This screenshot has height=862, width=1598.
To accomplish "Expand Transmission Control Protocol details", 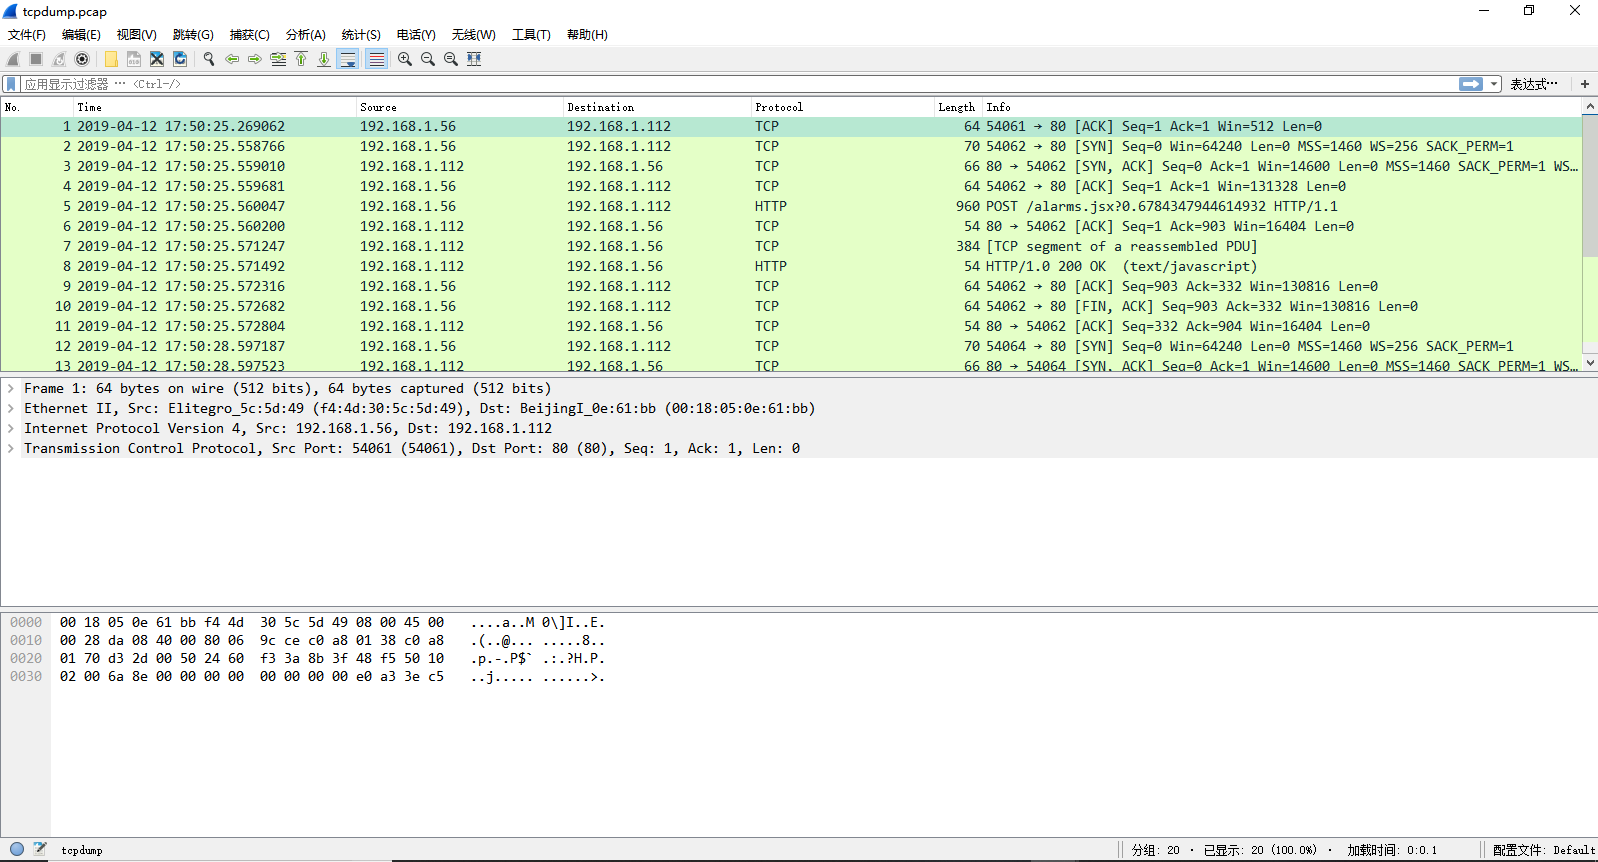I will 10,448.
